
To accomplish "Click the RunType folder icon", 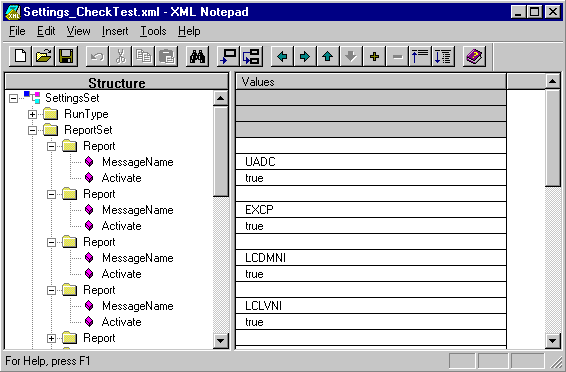I will click(x=51, y=114).
